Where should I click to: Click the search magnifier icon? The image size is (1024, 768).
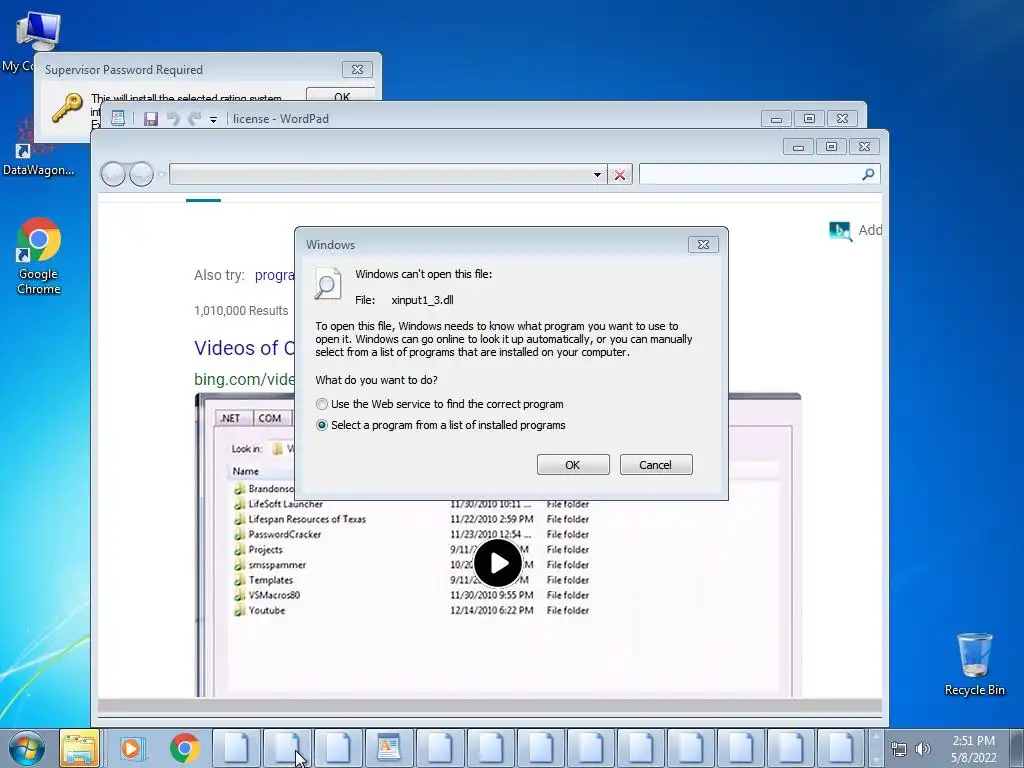(868, 174)
